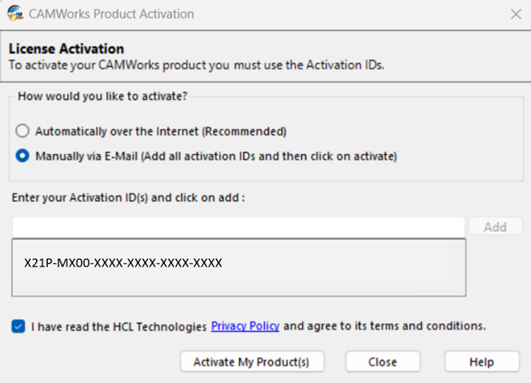The height and width of the screenshot is (383, 531).
Task: Select the Automatically over the Internet radio button
Action: pos(22,131)
